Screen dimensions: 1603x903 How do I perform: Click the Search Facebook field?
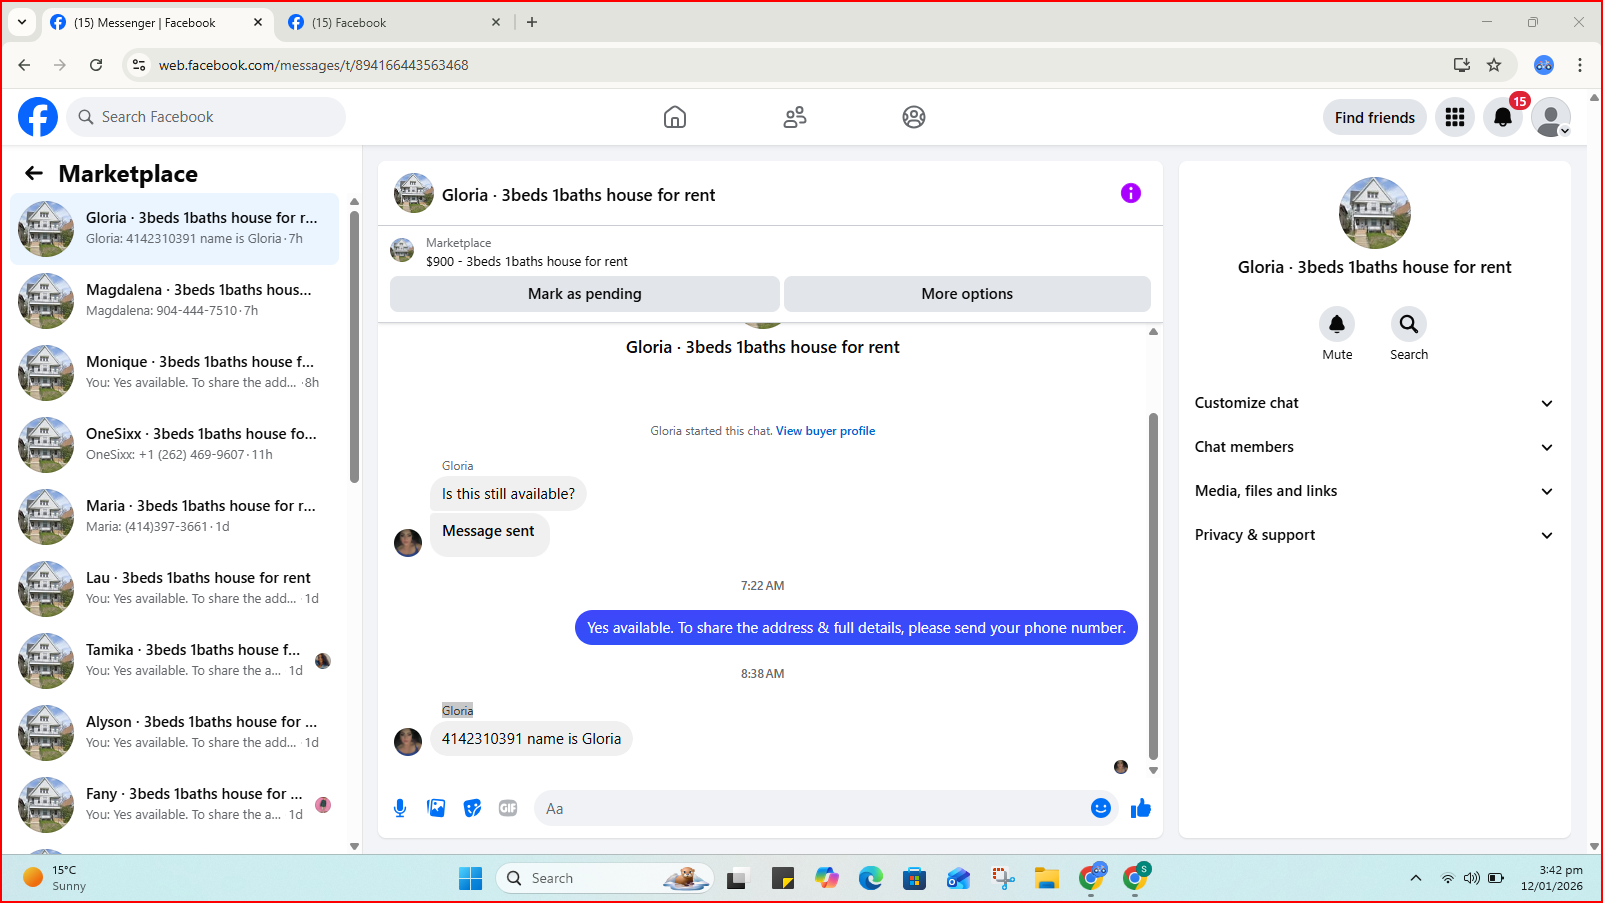(206, 117)
